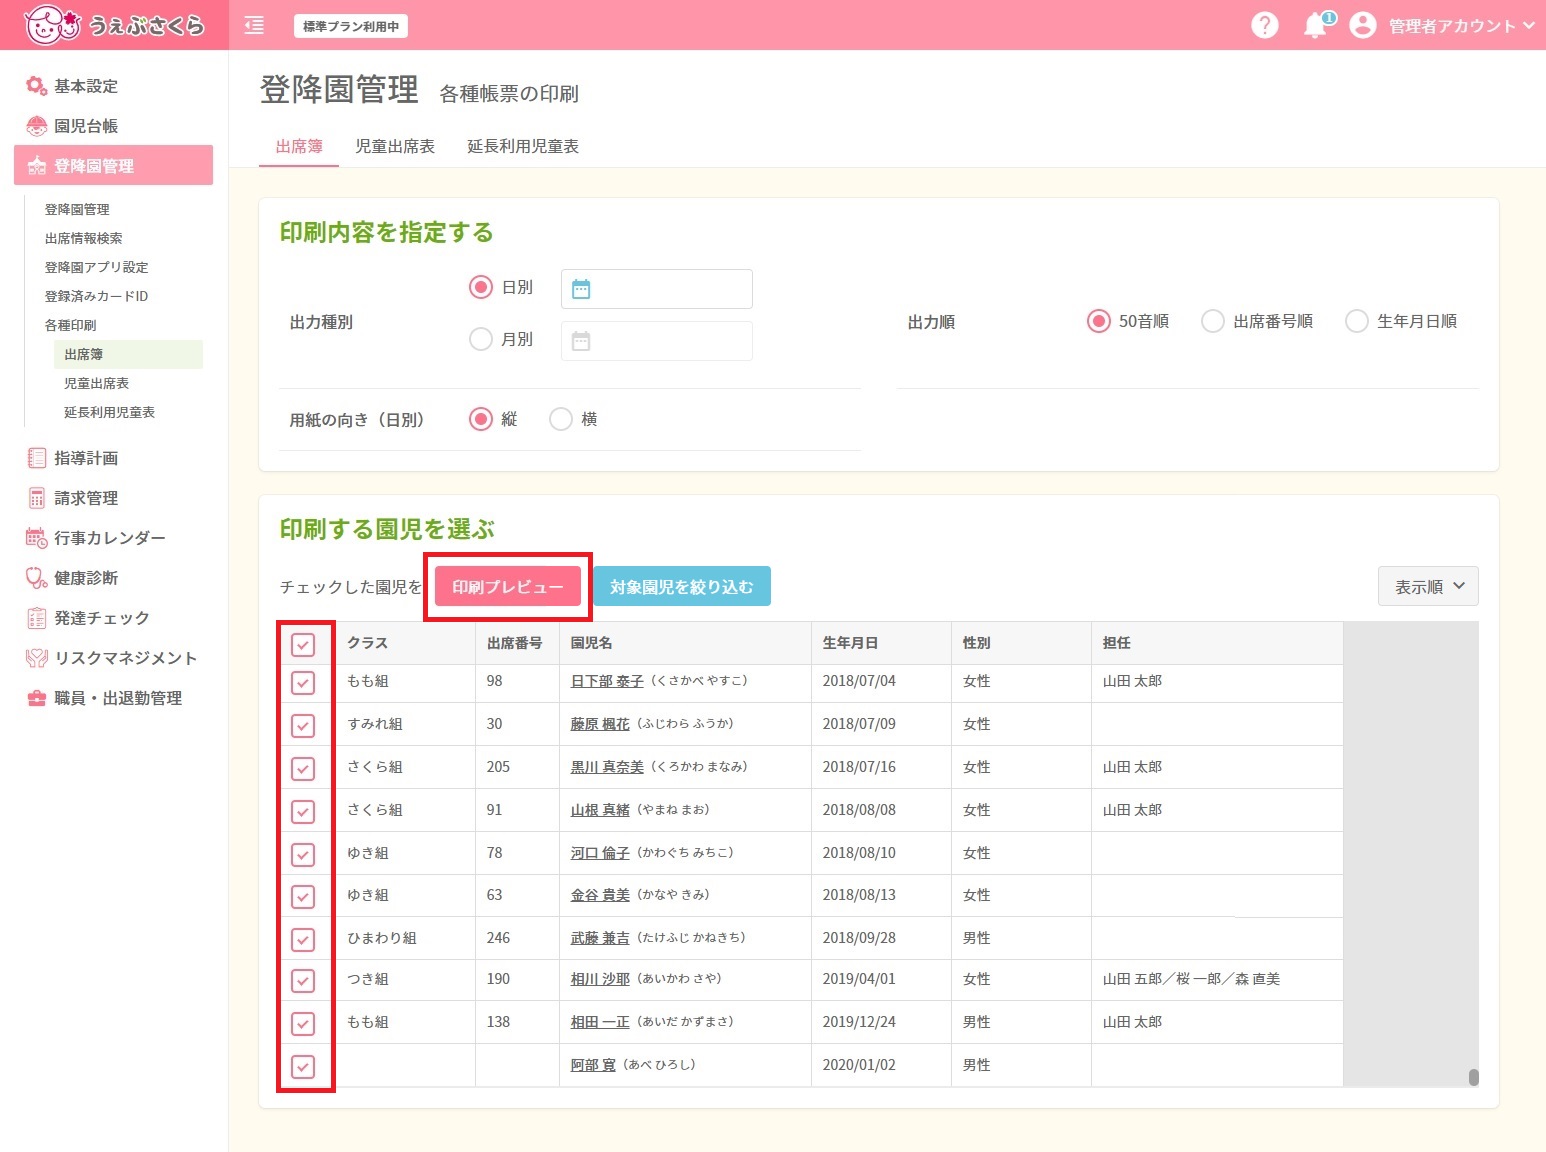Switch to the 延長利用児童表 tab
The width and height of the screenshot is (1546, 1152).
[x=523, y=146]
